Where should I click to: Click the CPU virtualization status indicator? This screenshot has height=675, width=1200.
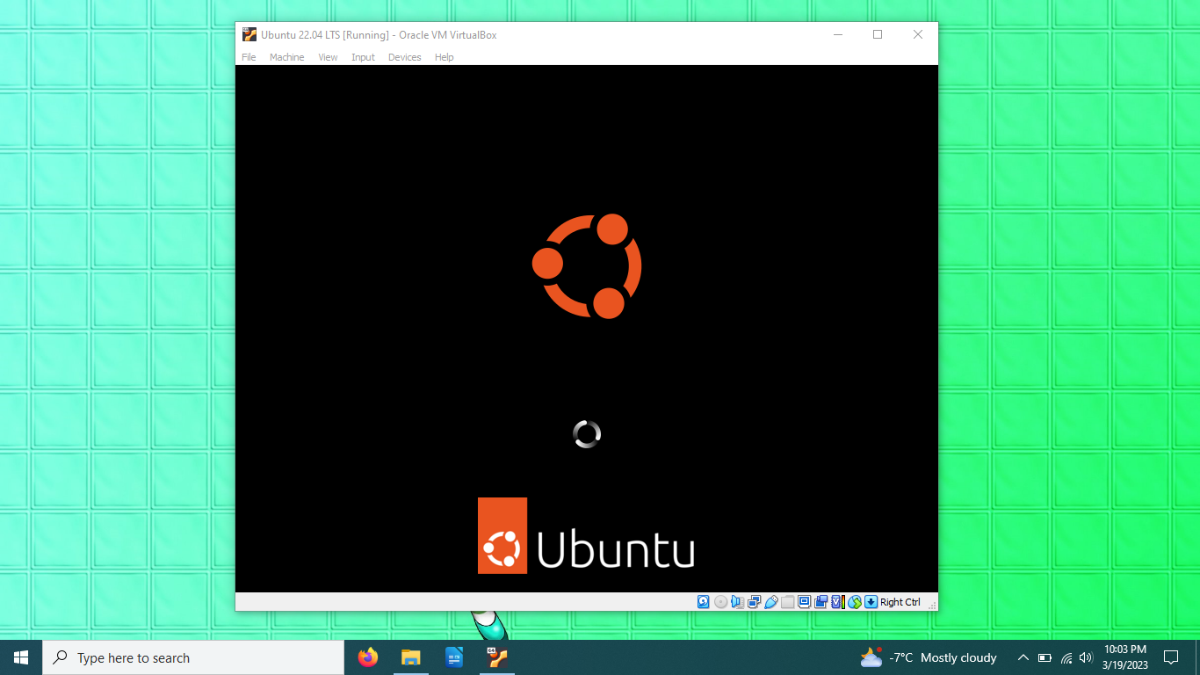click(x=838, y=602)
